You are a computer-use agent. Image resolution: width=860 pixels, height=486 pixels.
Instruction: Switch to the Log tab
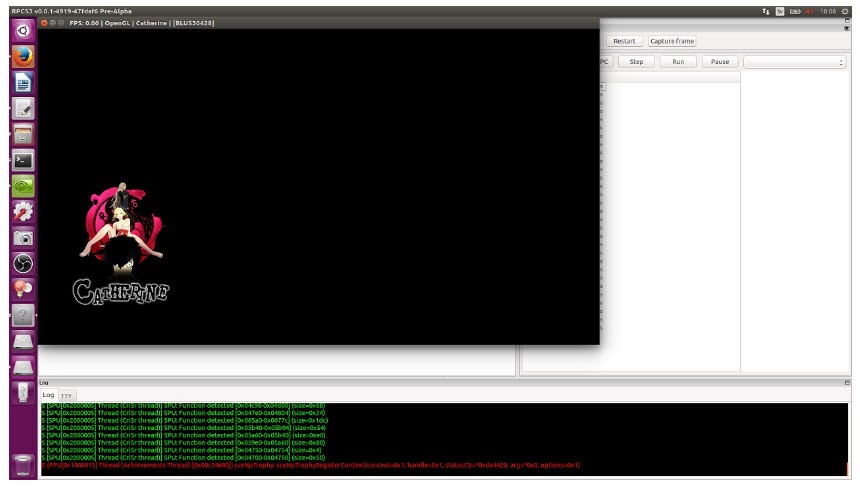[48, 395]
